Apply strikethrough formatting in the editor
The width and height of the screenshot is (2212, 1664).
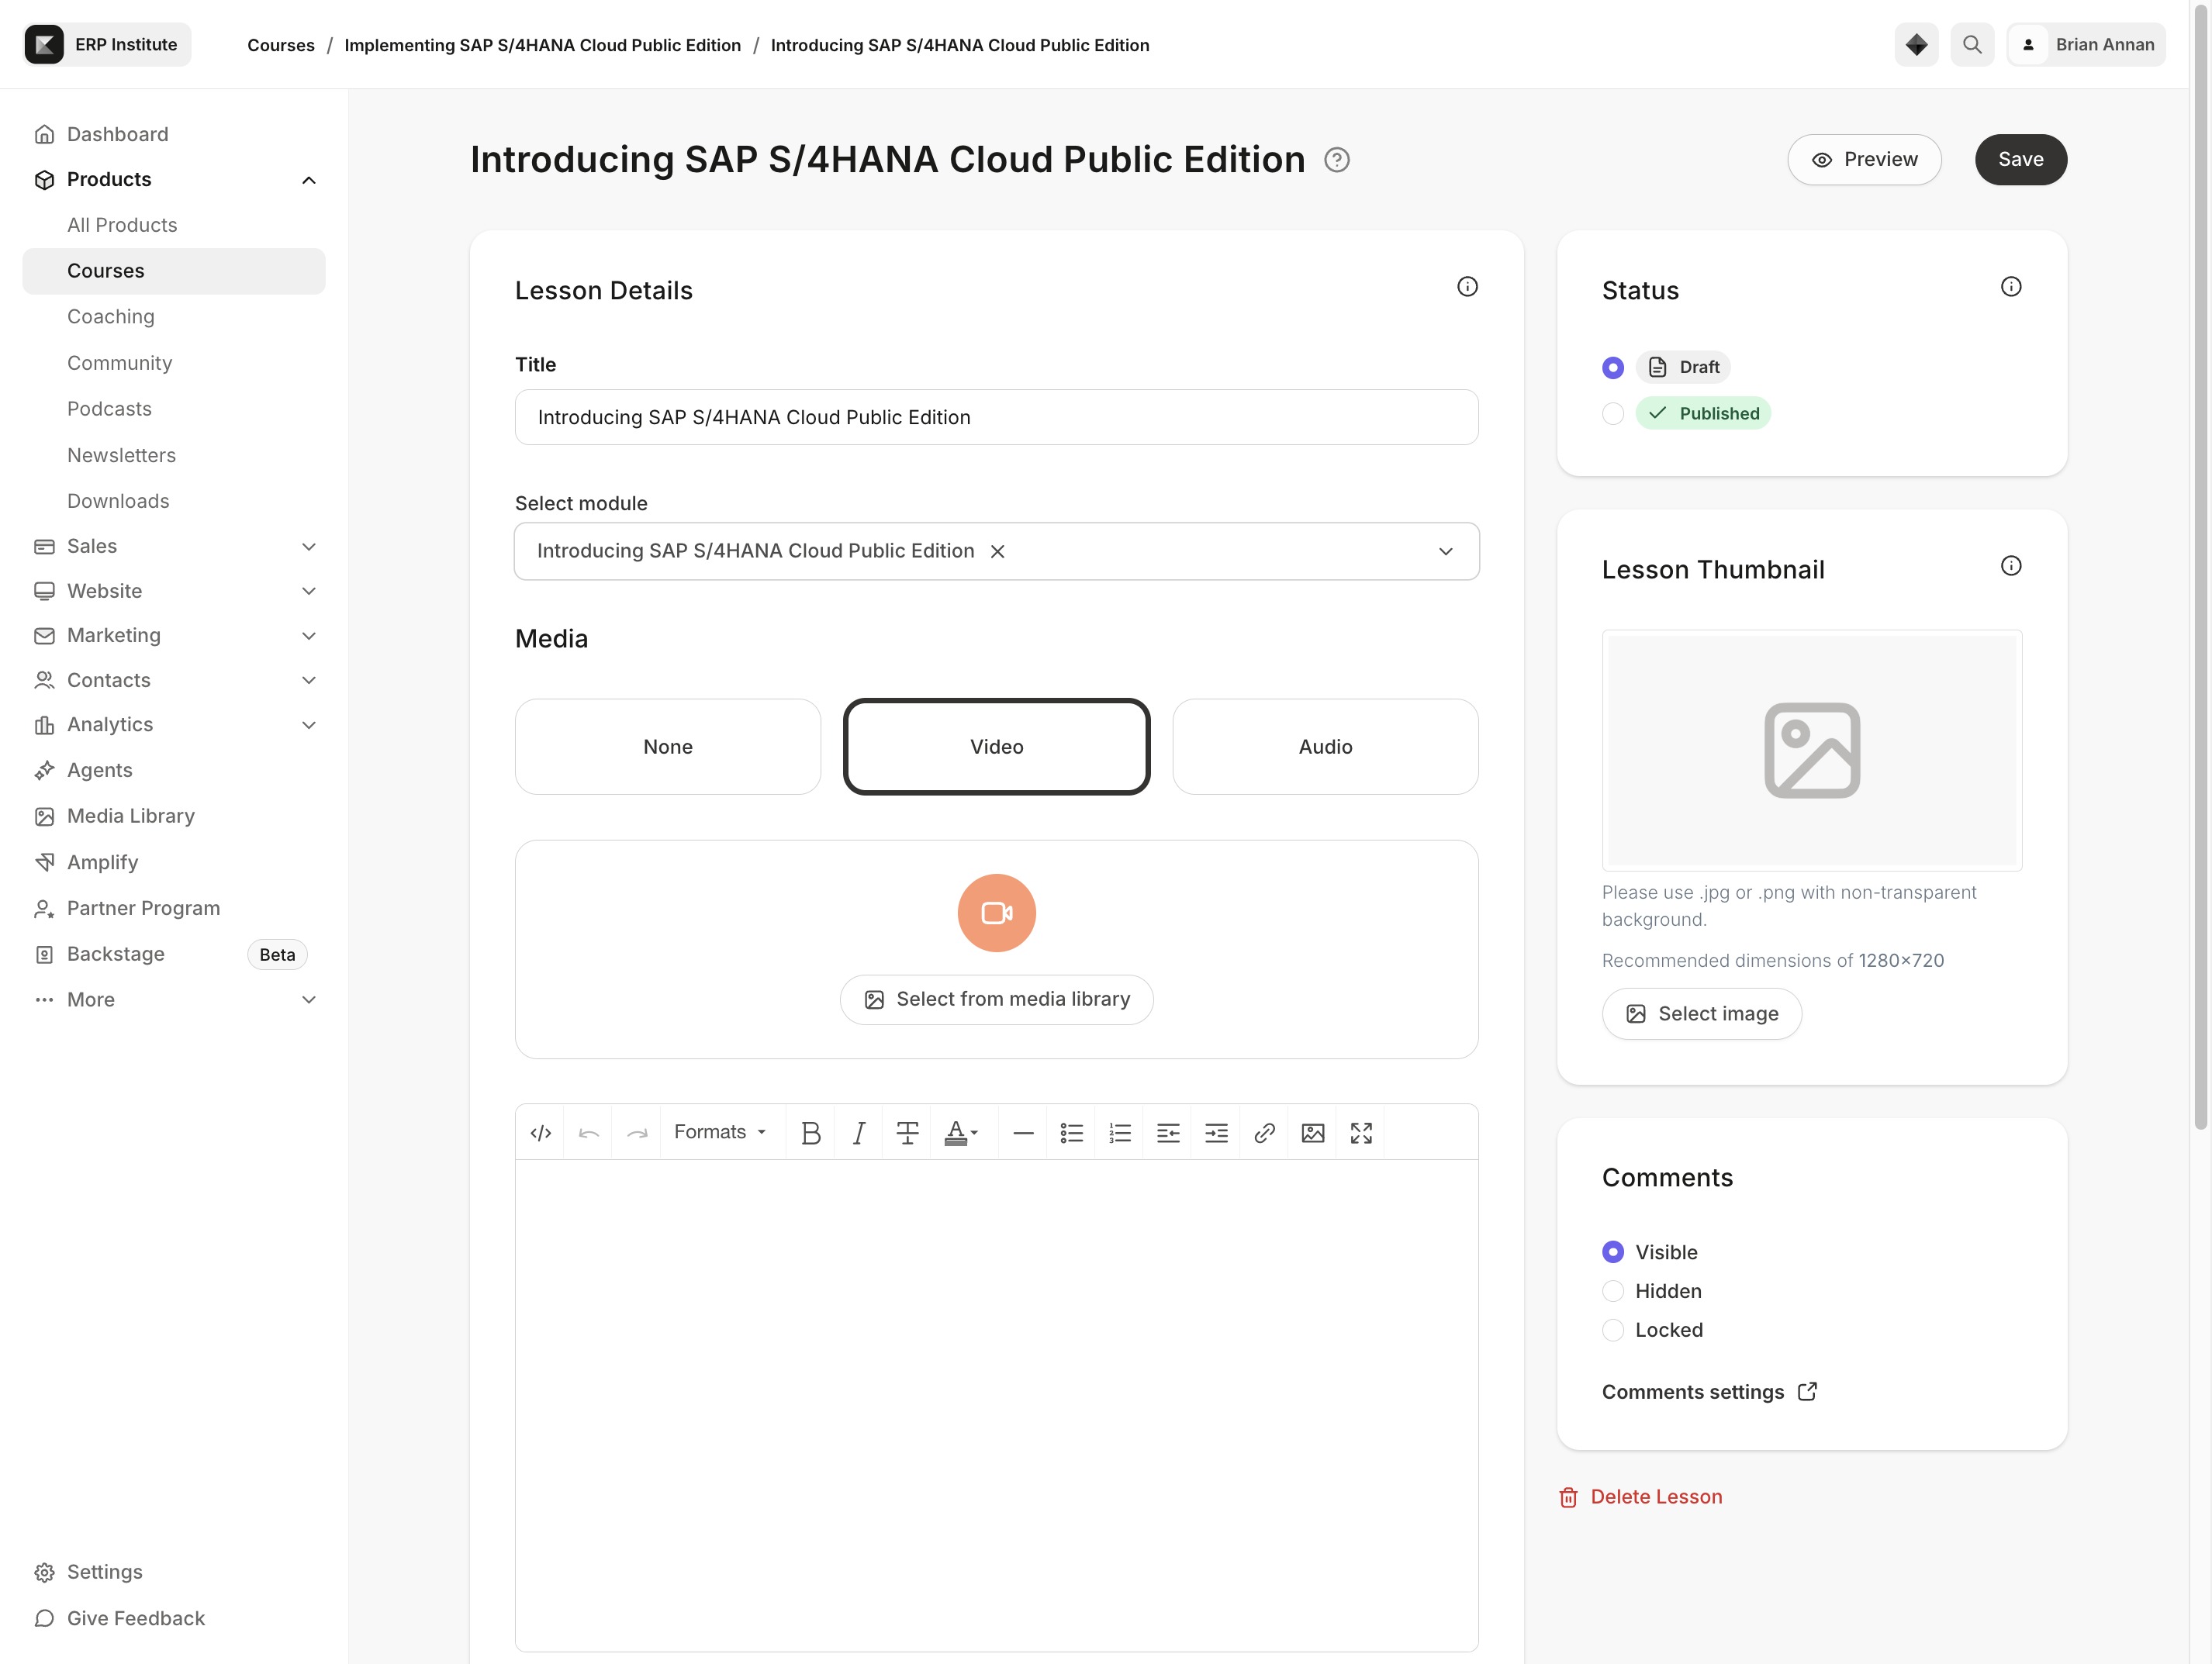tap(907, 1132)
